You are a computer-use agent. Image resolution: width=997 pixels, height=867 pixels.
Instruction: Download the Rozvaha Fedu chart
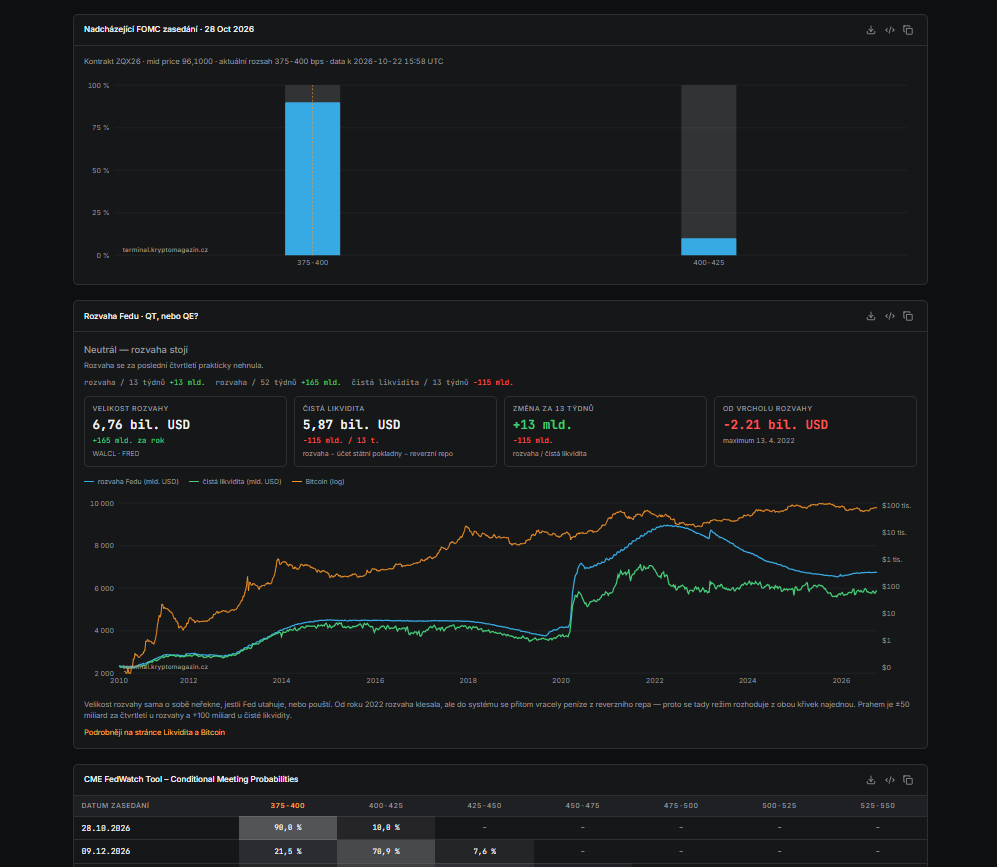pyautogui.click(x=871, y=316)
